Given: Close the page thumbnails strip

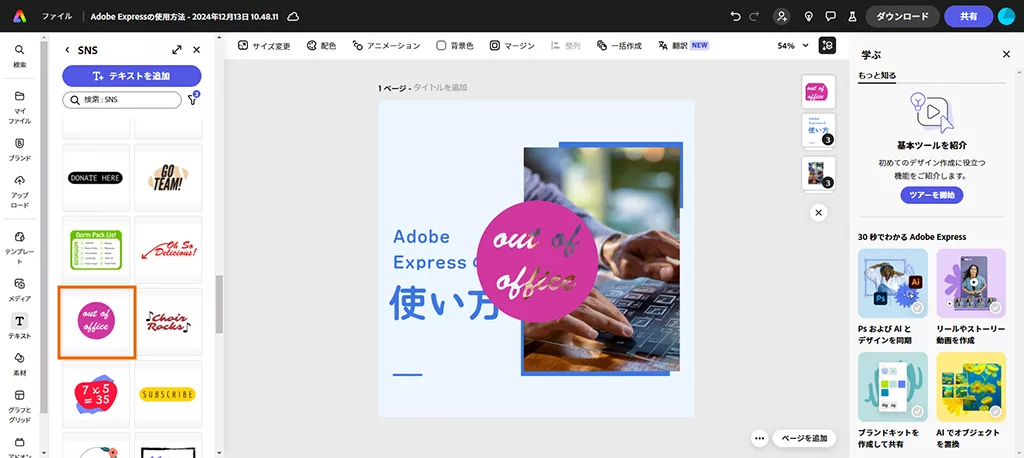Looking at the screenshot, I should point(818,212).
